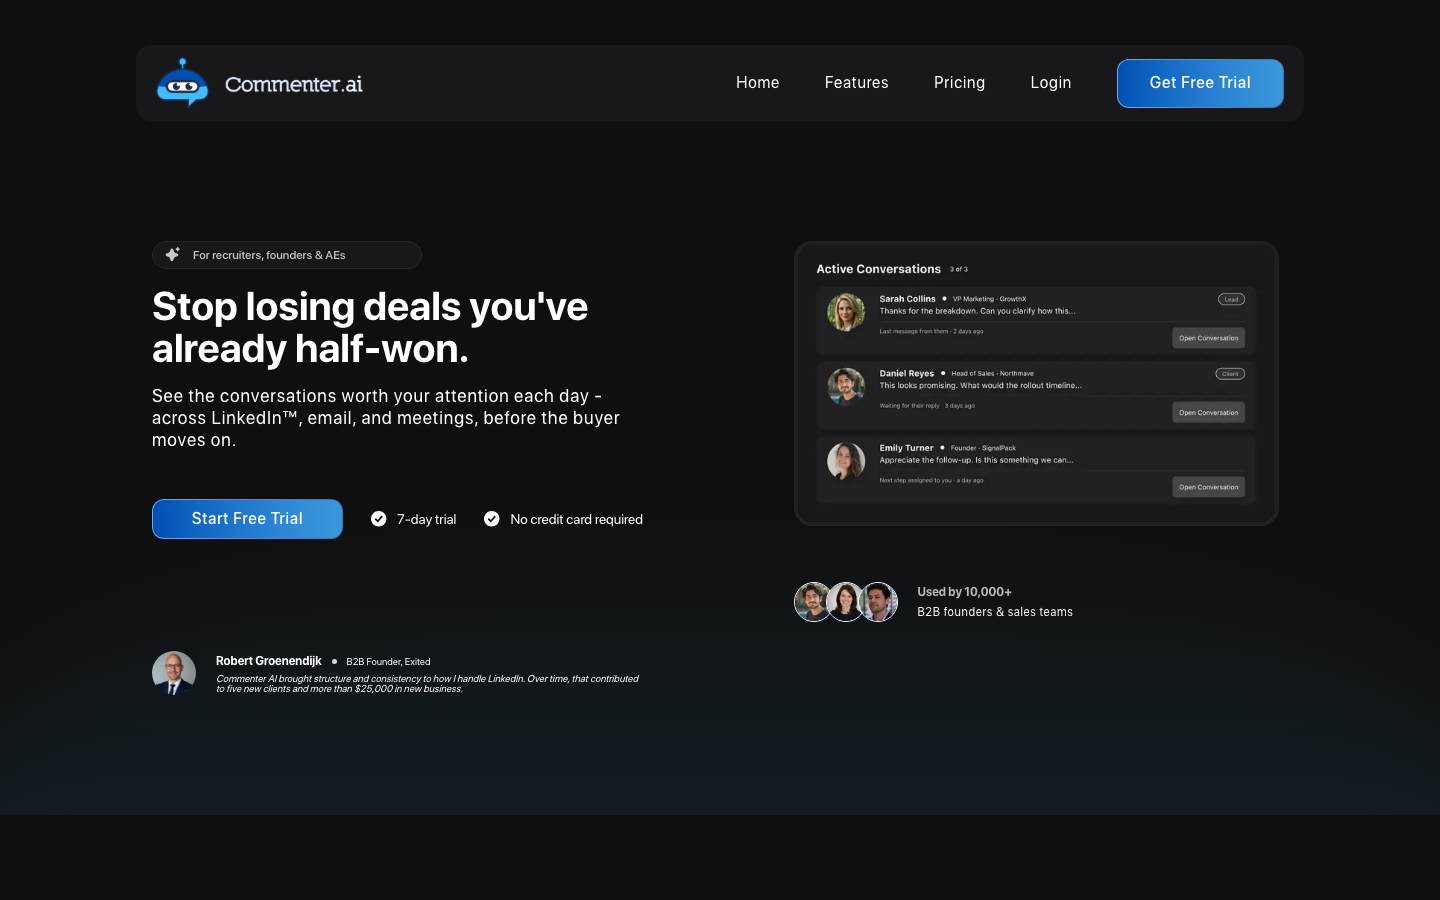
Task: Click 'Next step assigned to you' status text
Action: click(x=931, y=480)
